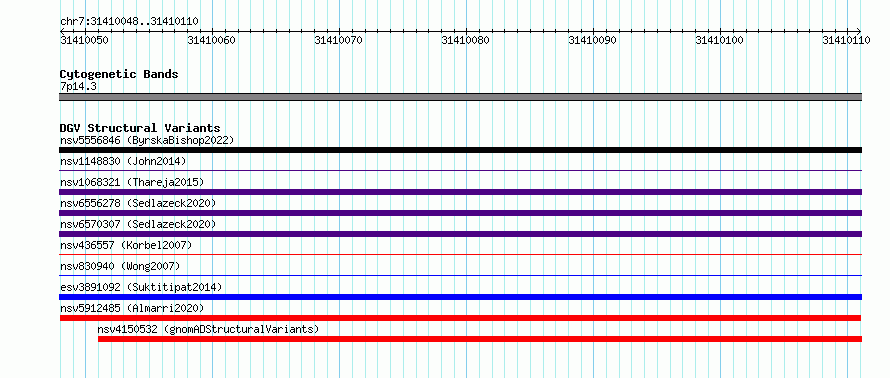Click ruler position 31410060
Viewport: 890px width, 378px height.
(x=211, y=40)
